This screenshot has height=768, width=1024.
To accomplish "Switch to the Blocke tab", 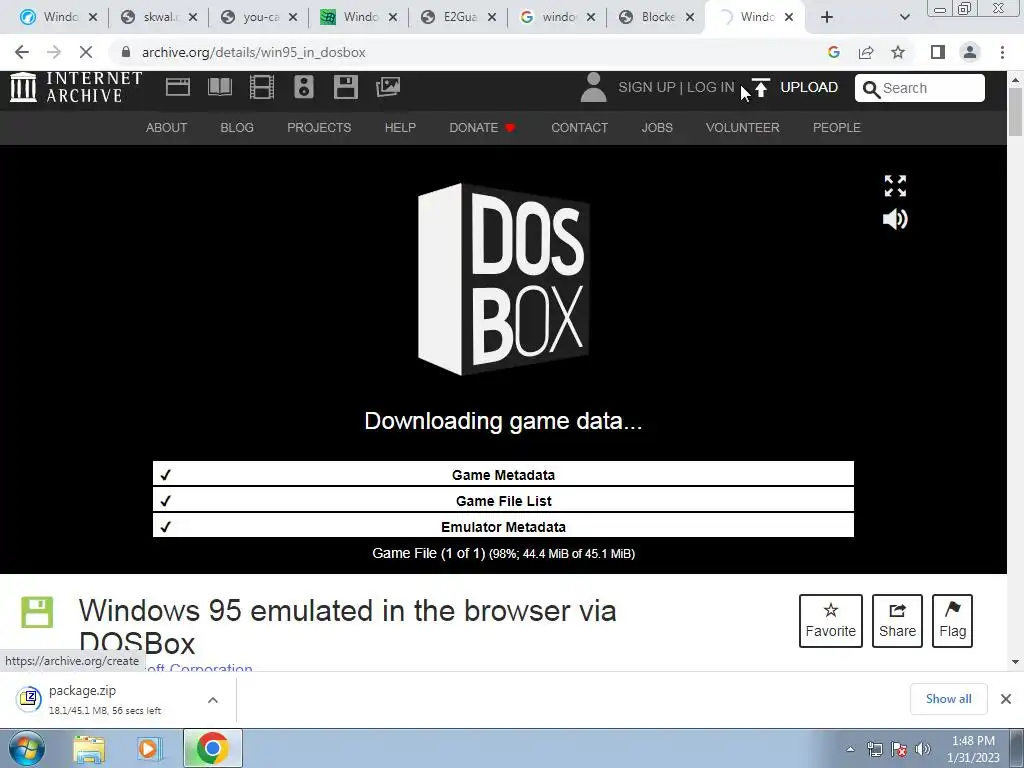I will [x=658, y=17].
